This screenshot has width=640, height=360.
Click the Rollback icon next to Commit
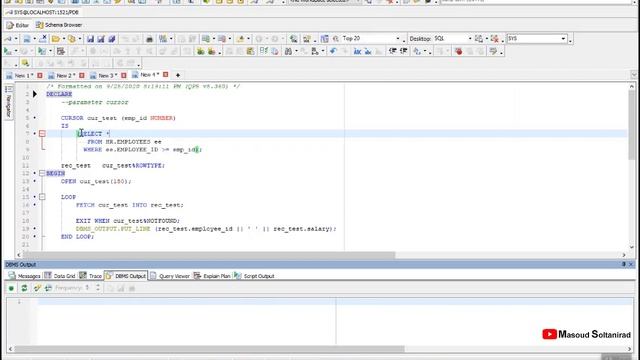[211, 51]
